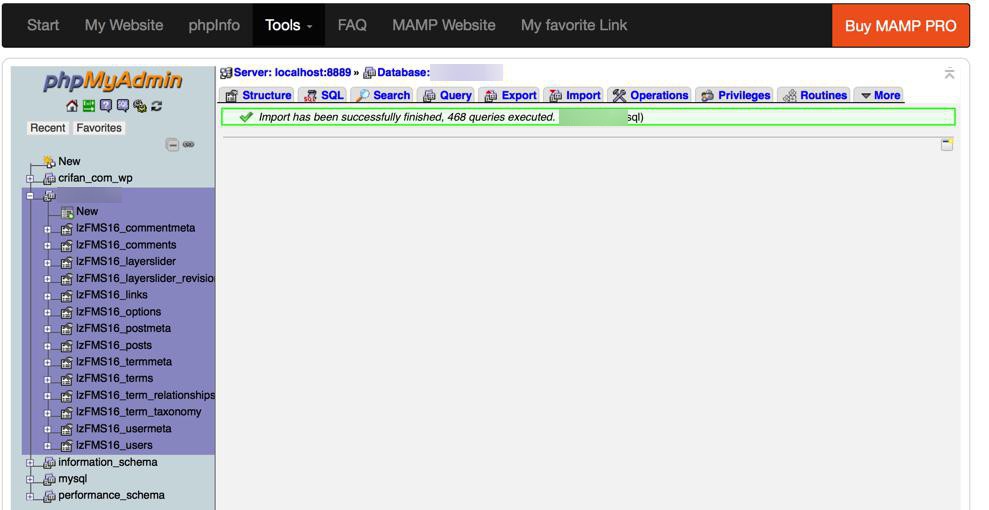The height and width of the screenshot is (510, 989).
Task: Expand the lzFMS16_commentmeta table node
Action: point(47,229)
